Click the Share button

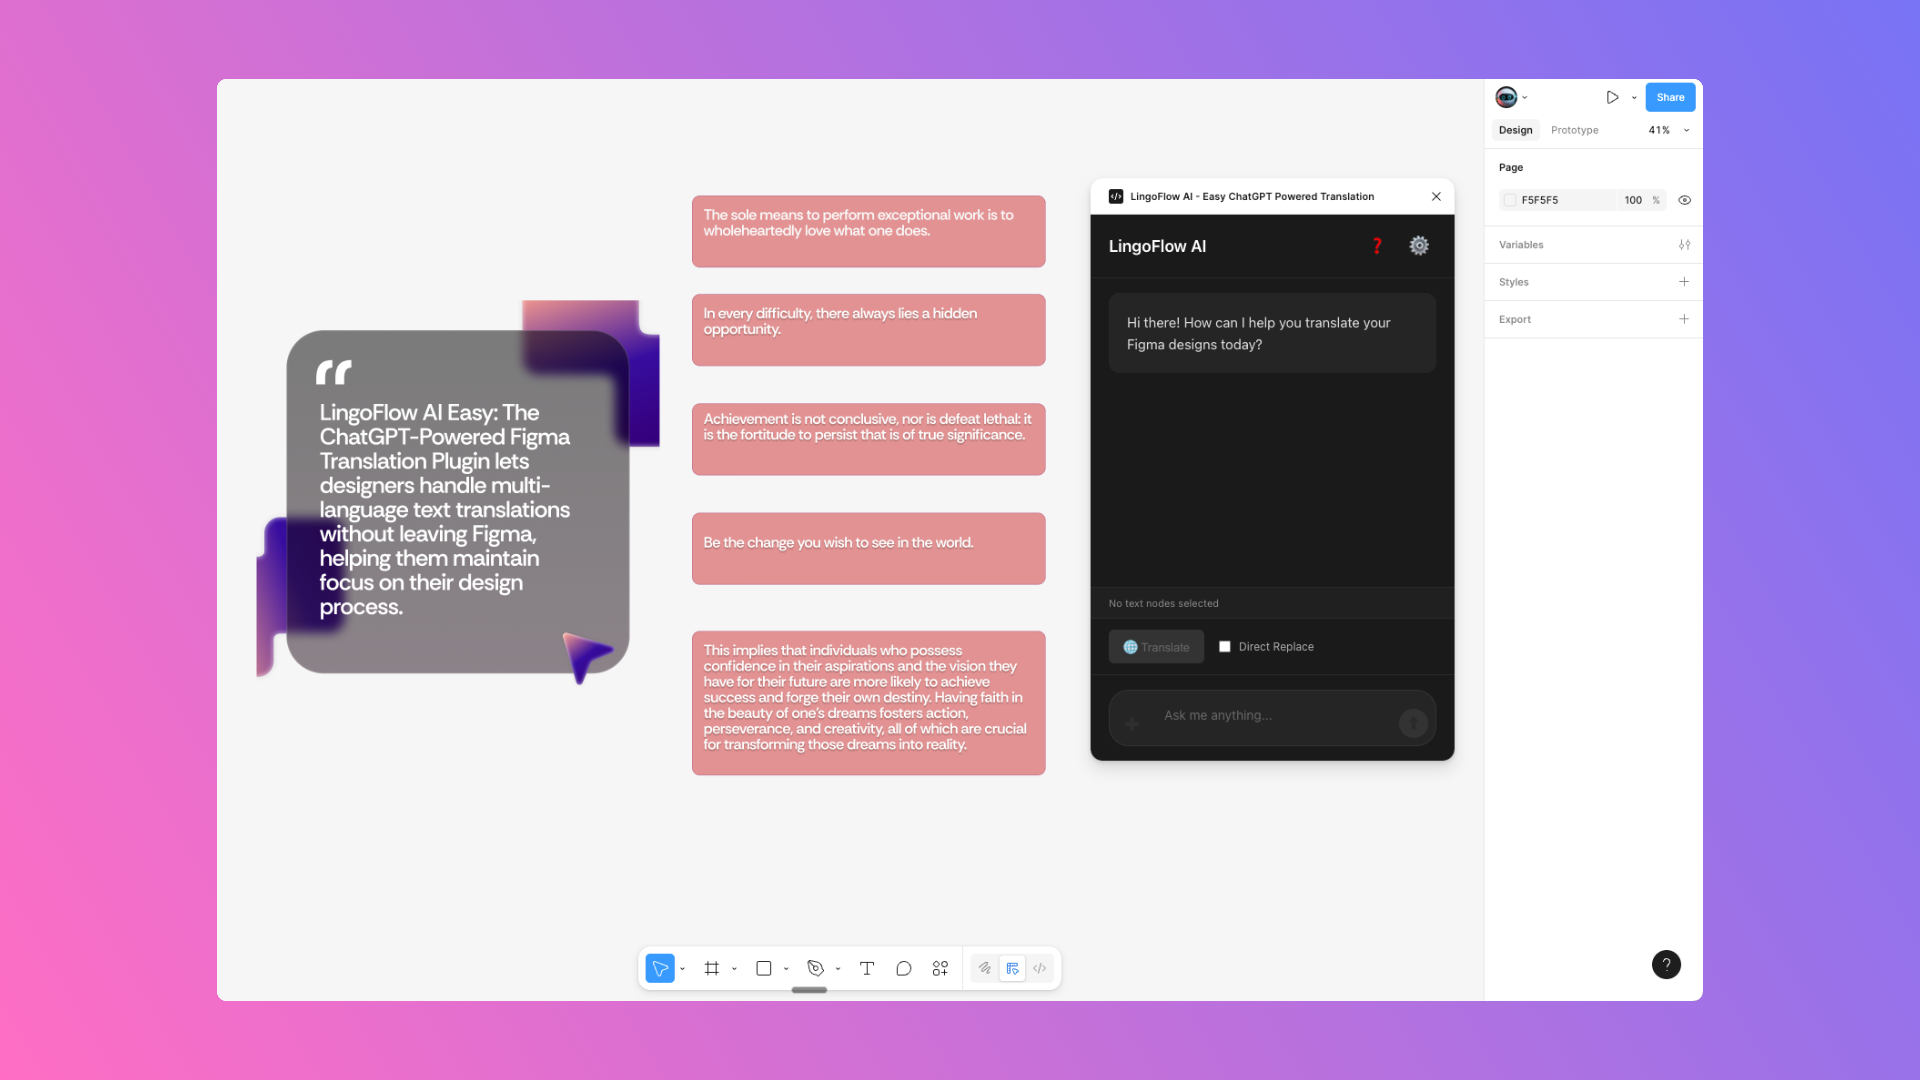[1669, 97]
